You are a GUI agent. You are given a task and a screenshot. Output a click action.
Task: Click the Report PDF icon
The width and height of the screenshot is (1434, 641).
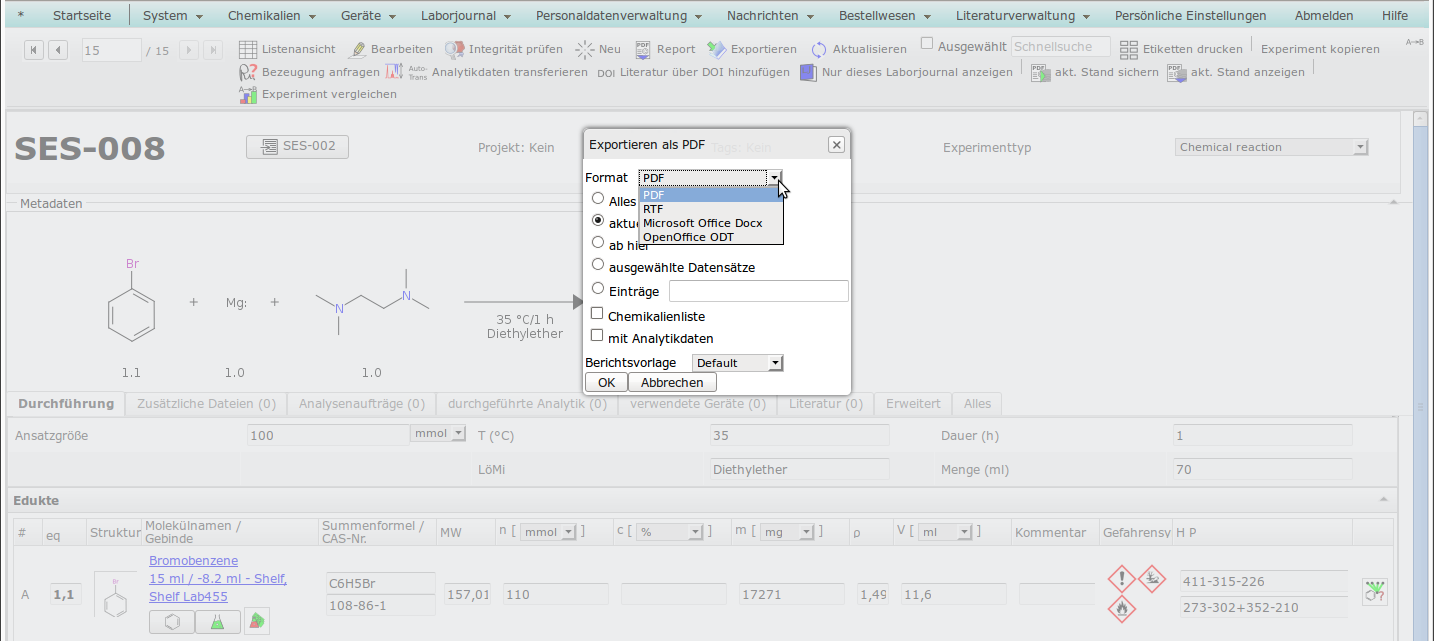pos(644,49)
